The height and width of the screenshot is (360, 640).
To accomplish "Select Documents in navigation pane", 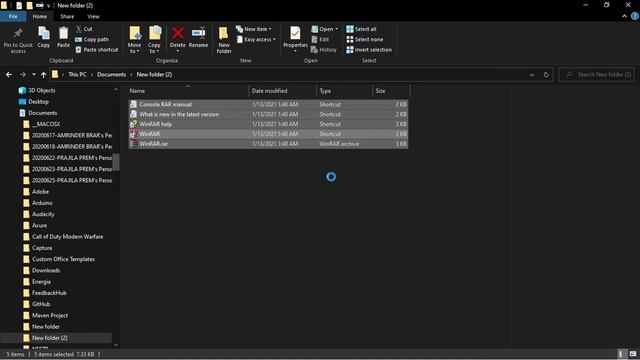I will (x=42, y=113).
